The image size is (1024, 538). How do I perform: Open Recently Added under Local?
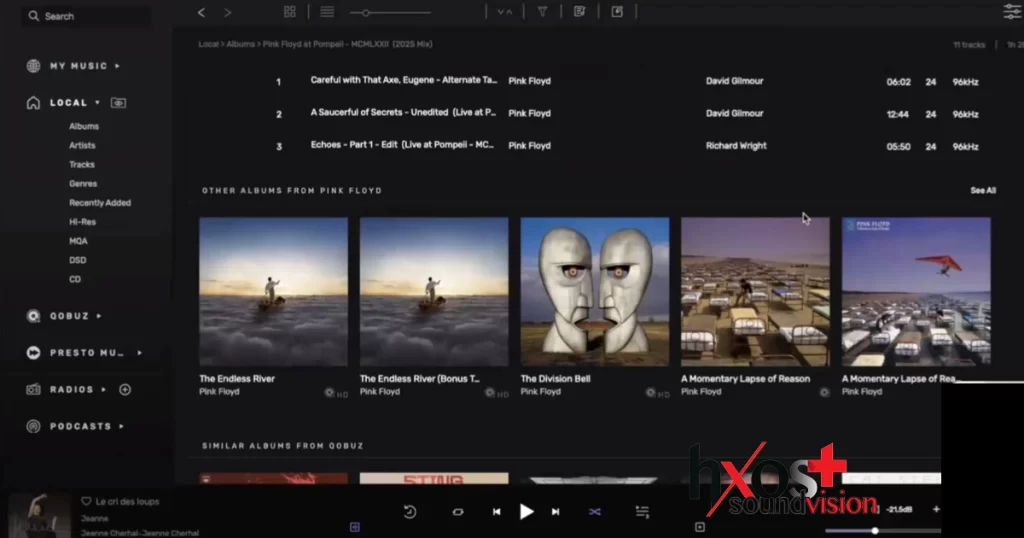[x=100, y=202]
